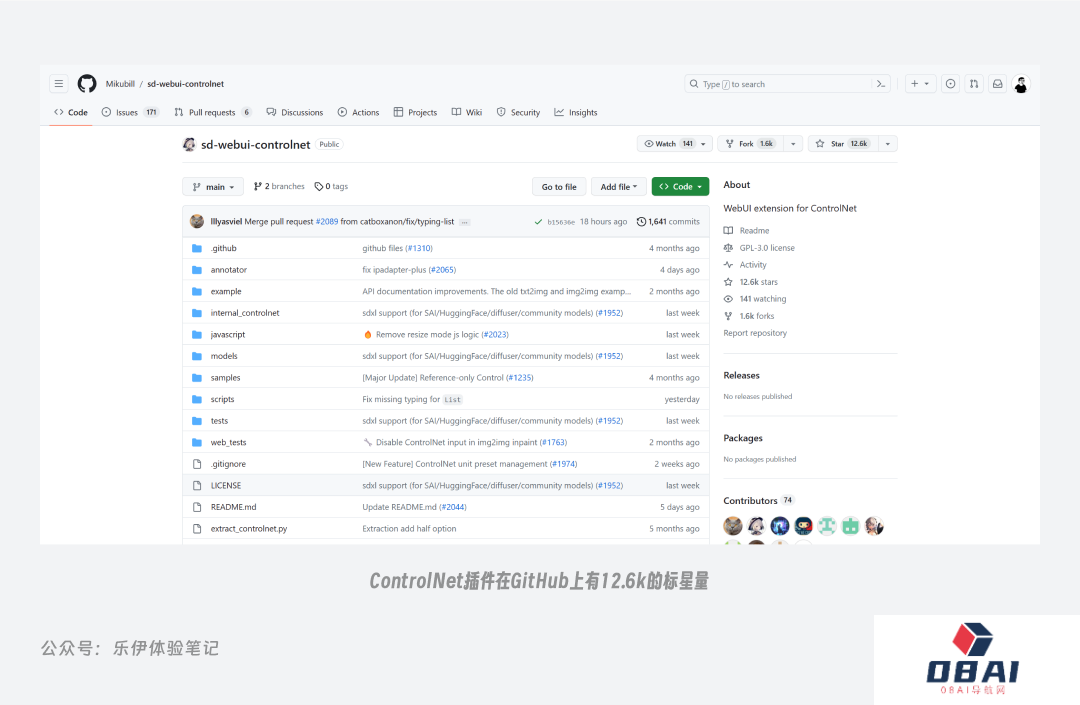Open the Discussions tab

[295, 112]
